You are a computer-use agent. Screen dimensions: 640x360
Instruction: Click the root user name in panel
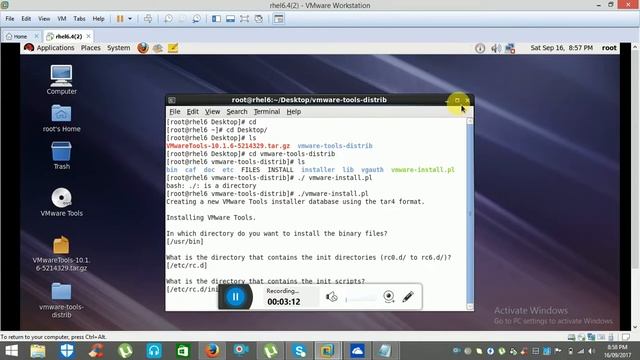tap(609, 48)
